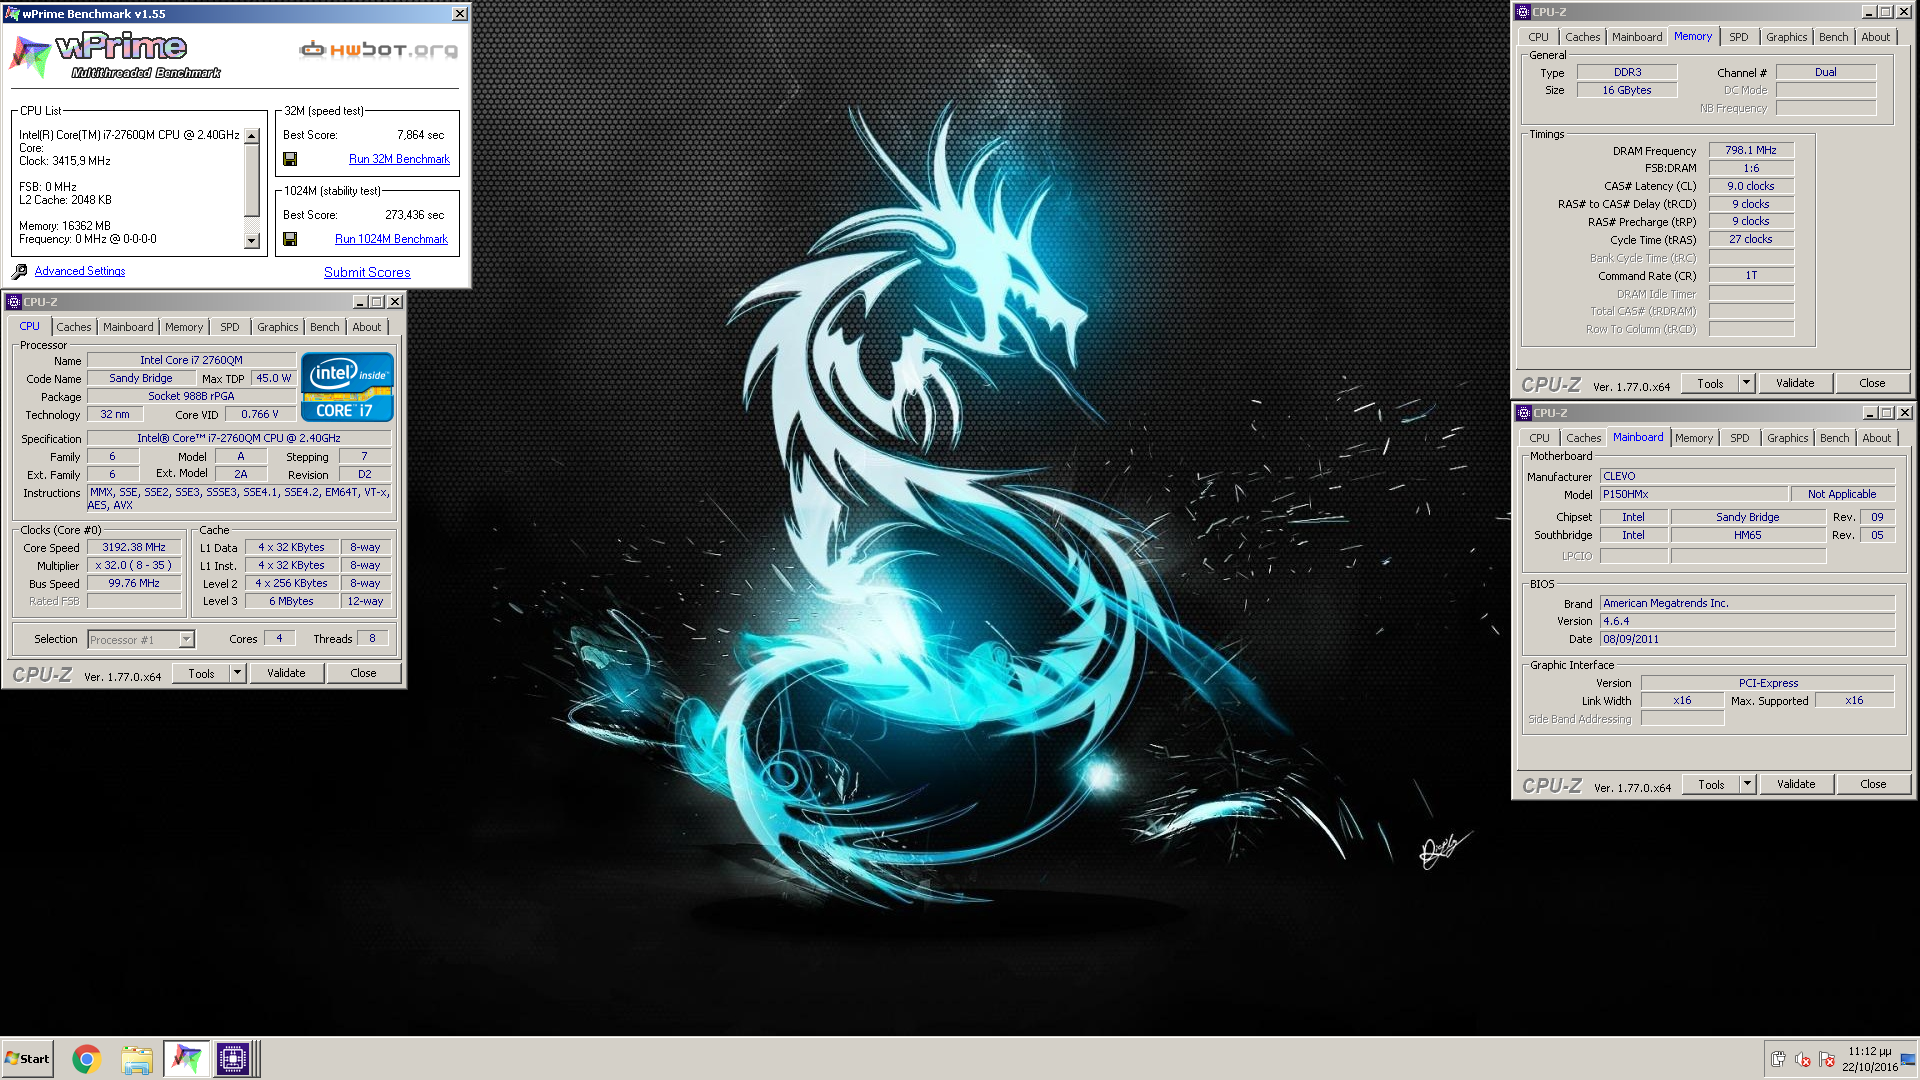Click the Show Desktop icon in tray

[1908, 1059]
